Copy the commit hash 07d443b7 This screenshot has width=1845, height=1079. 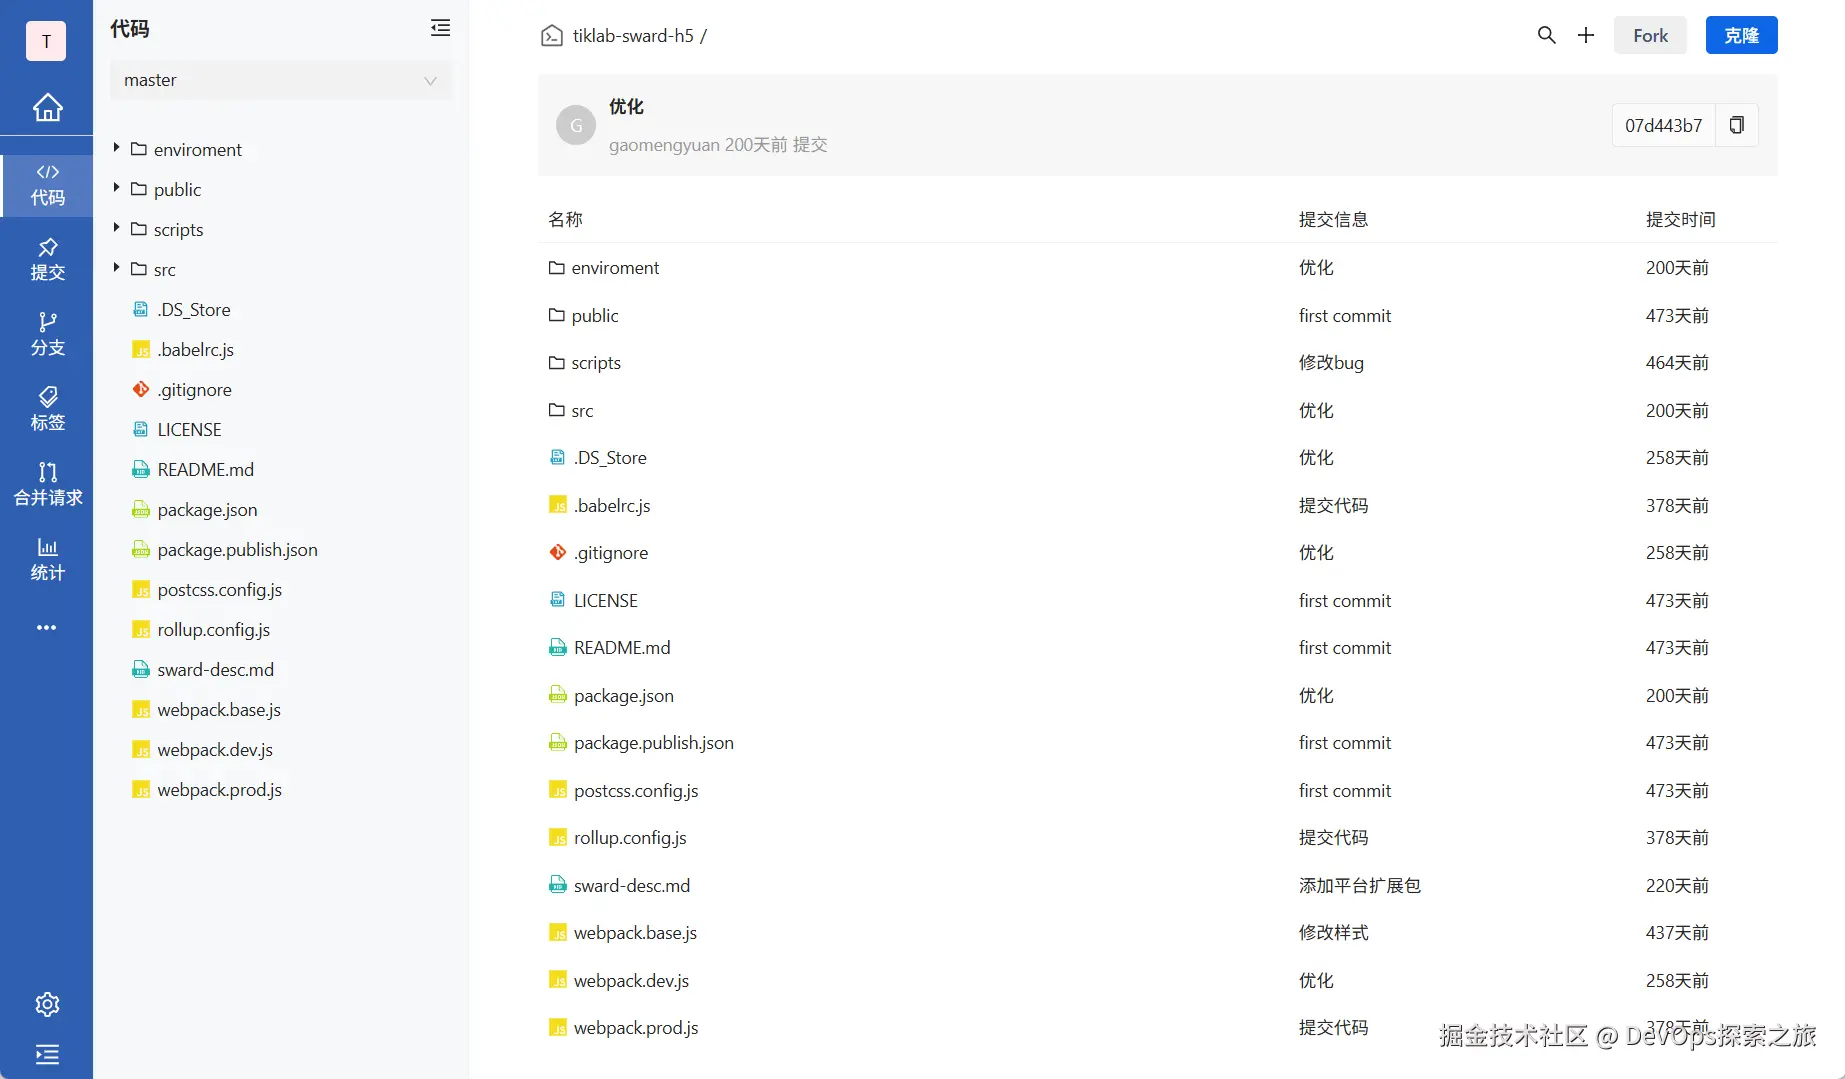tap(1737, 125)
